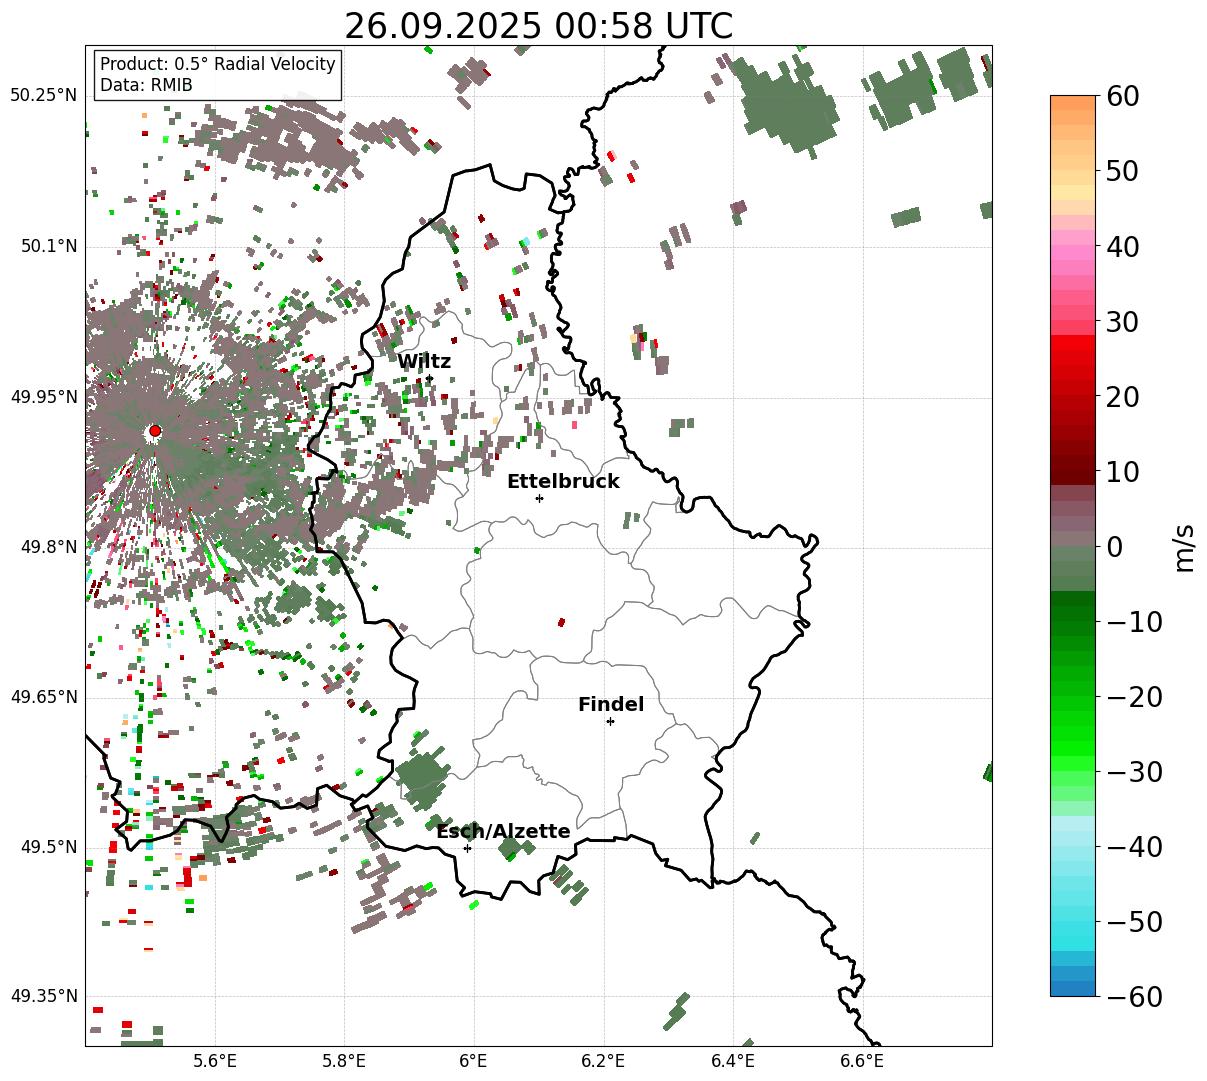Click the colorbar −20 tick label

click(x=1134, y=696)
